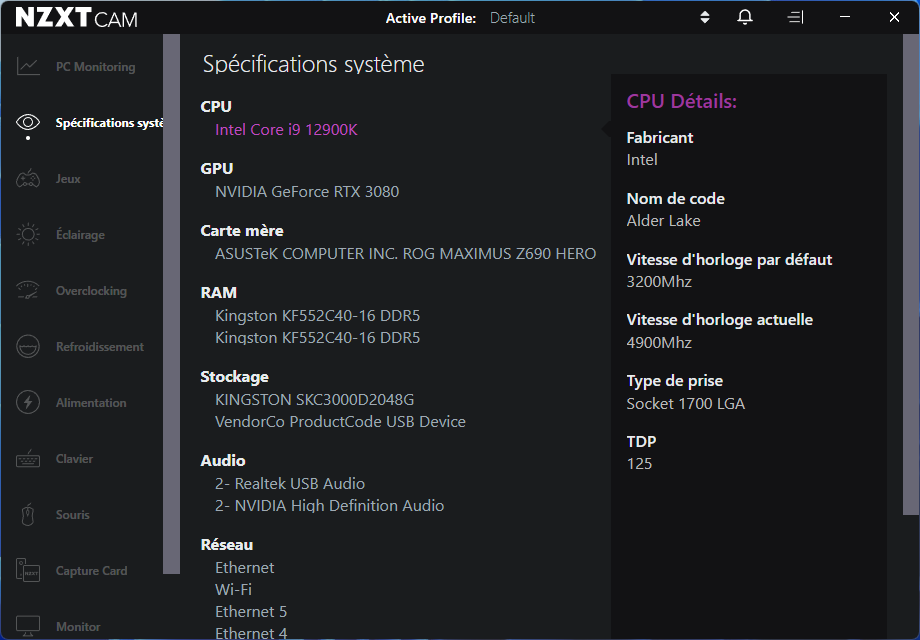920x640 pixels.
Task: Click the Alder Lake code name value
Action: click(x=664, y=221)
